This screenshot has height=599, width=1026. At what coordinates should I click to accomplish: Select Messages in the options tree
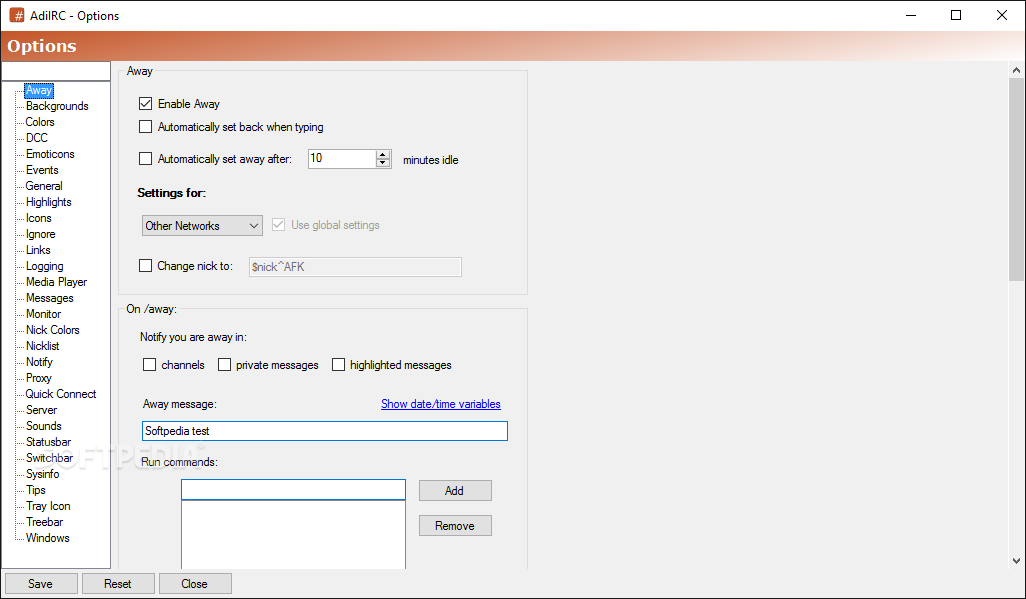point(49,298)
